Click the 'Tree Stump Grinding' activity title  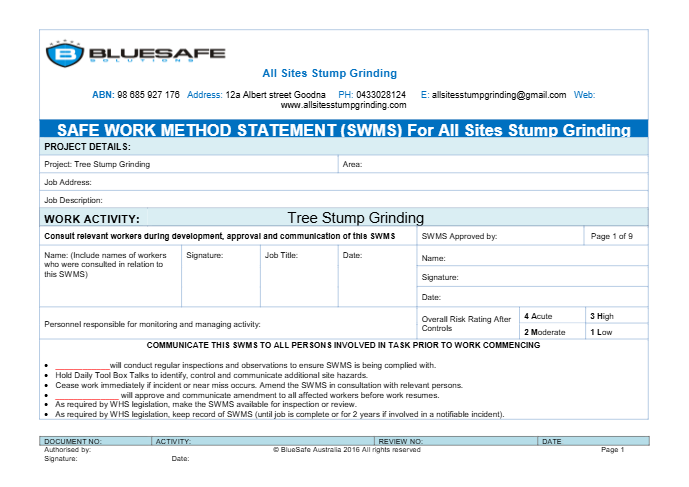[x=355, y=218]
